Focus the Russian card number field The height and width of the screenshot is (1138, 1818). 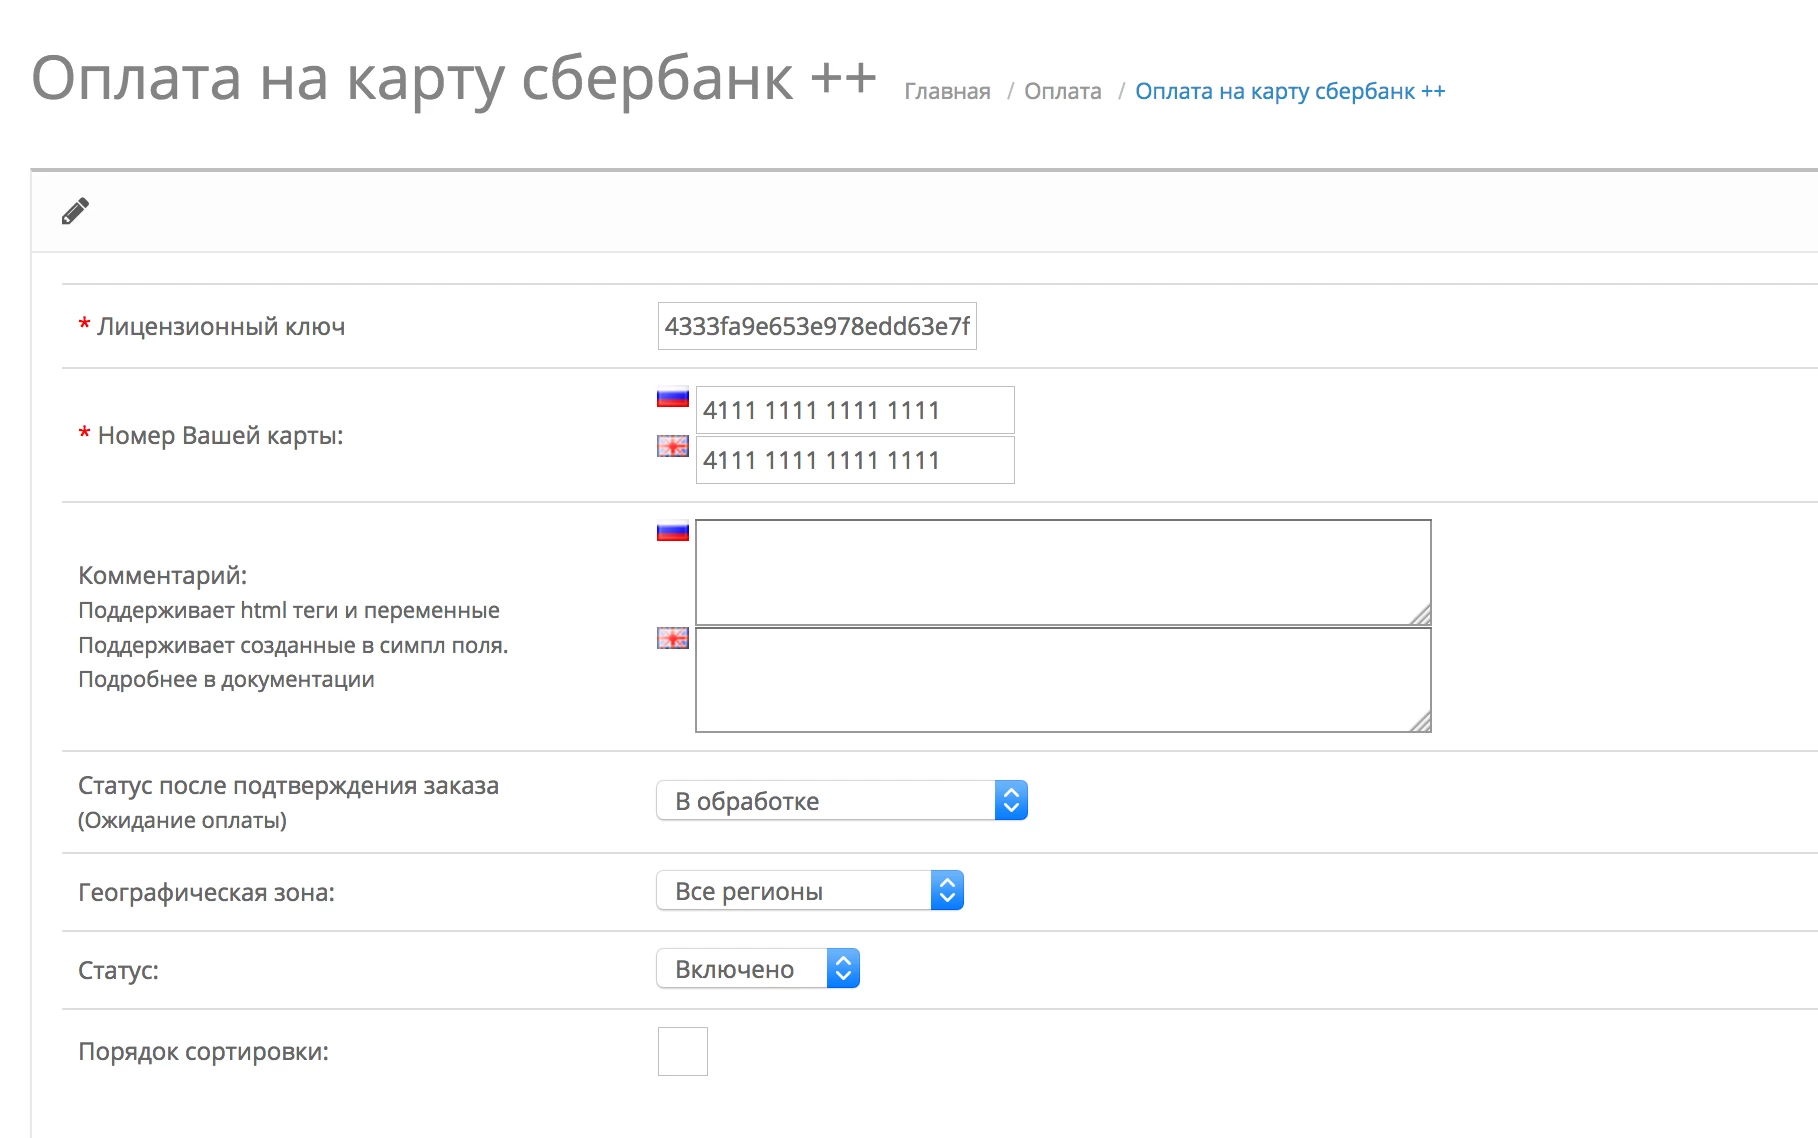click(855, 410)
